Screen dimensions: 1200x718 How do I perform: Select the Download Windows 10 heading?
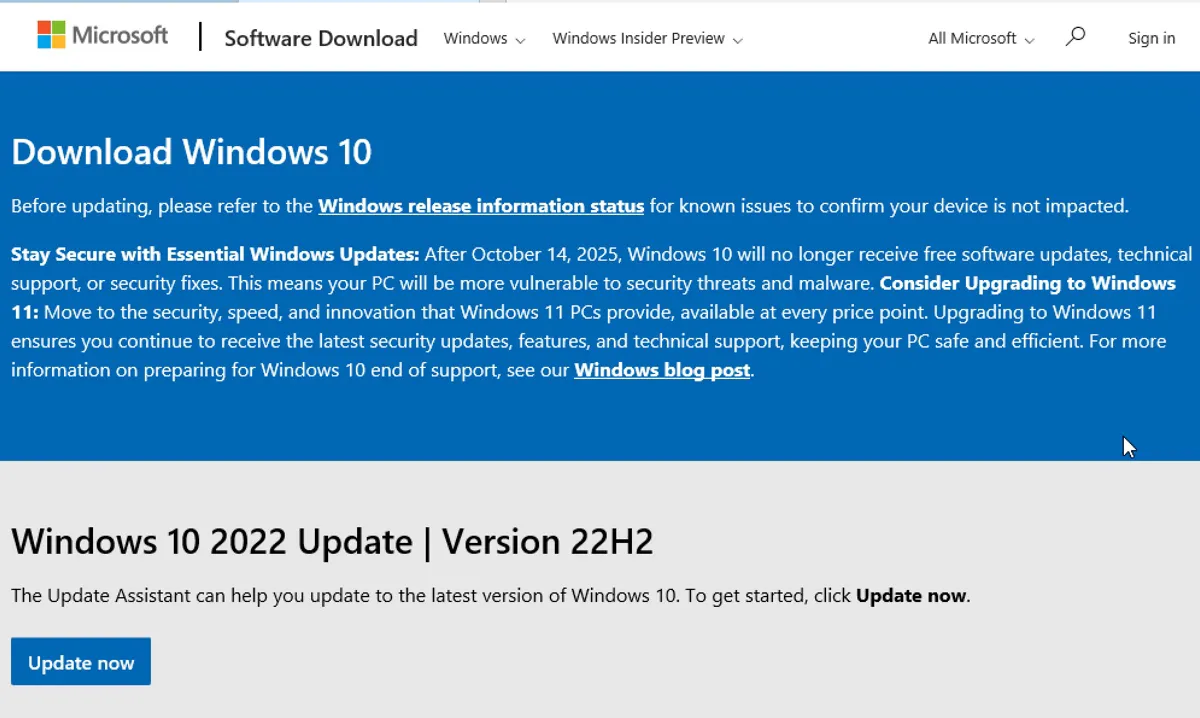click(x=191, y=151)
